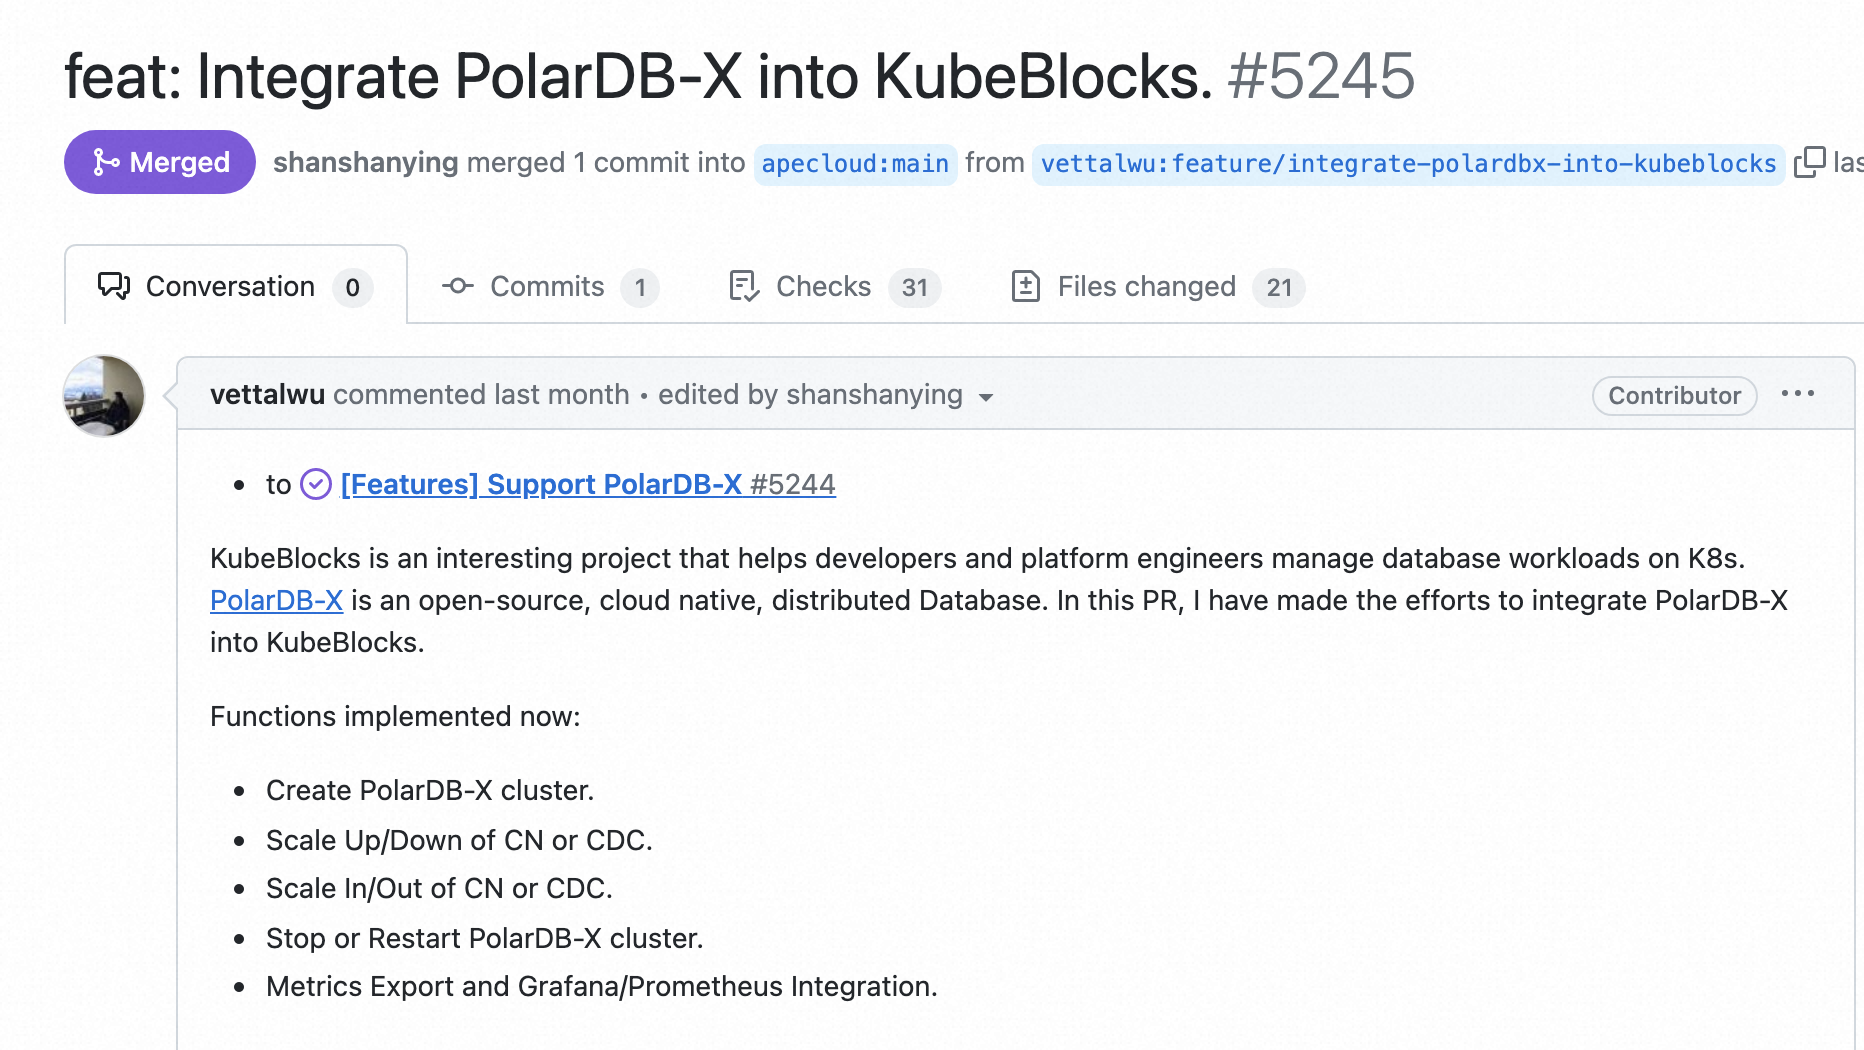
Task: Click the shanshanying username in merge line
Action: (365, 163)
